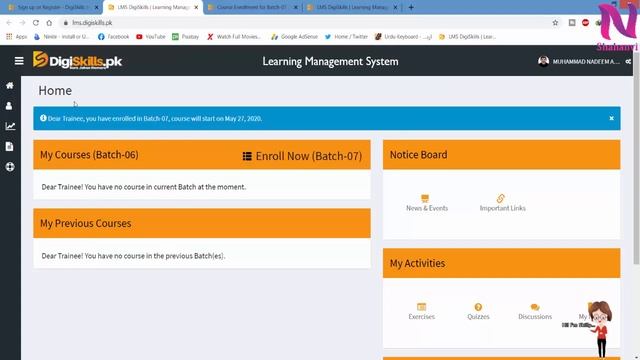640x360 pixels.
Task: Bookmark this page with the star icon
Action: (555, 22)
